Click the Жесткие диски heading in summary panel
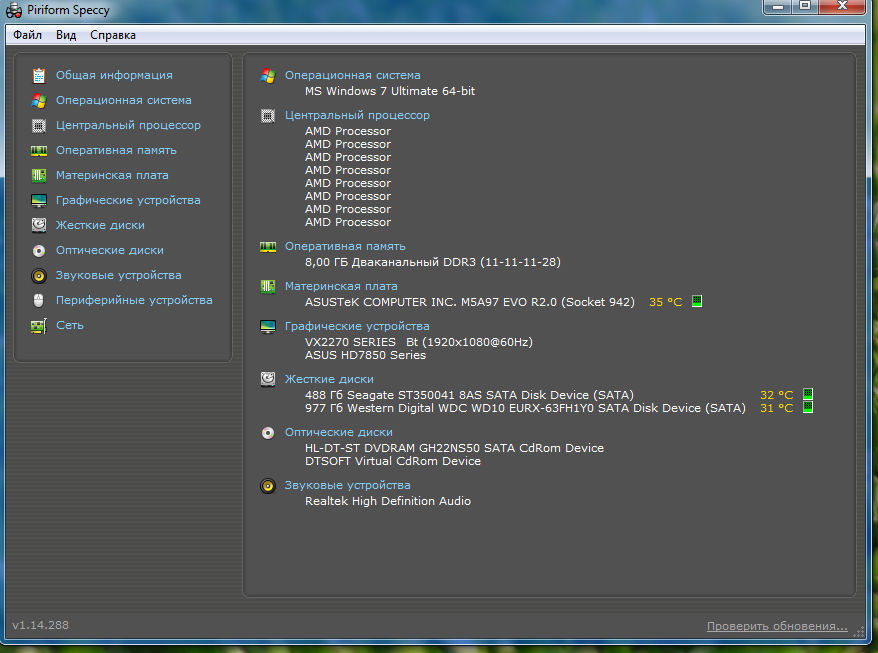Screen dimensions: 878x653 click(x=329, y=379)
